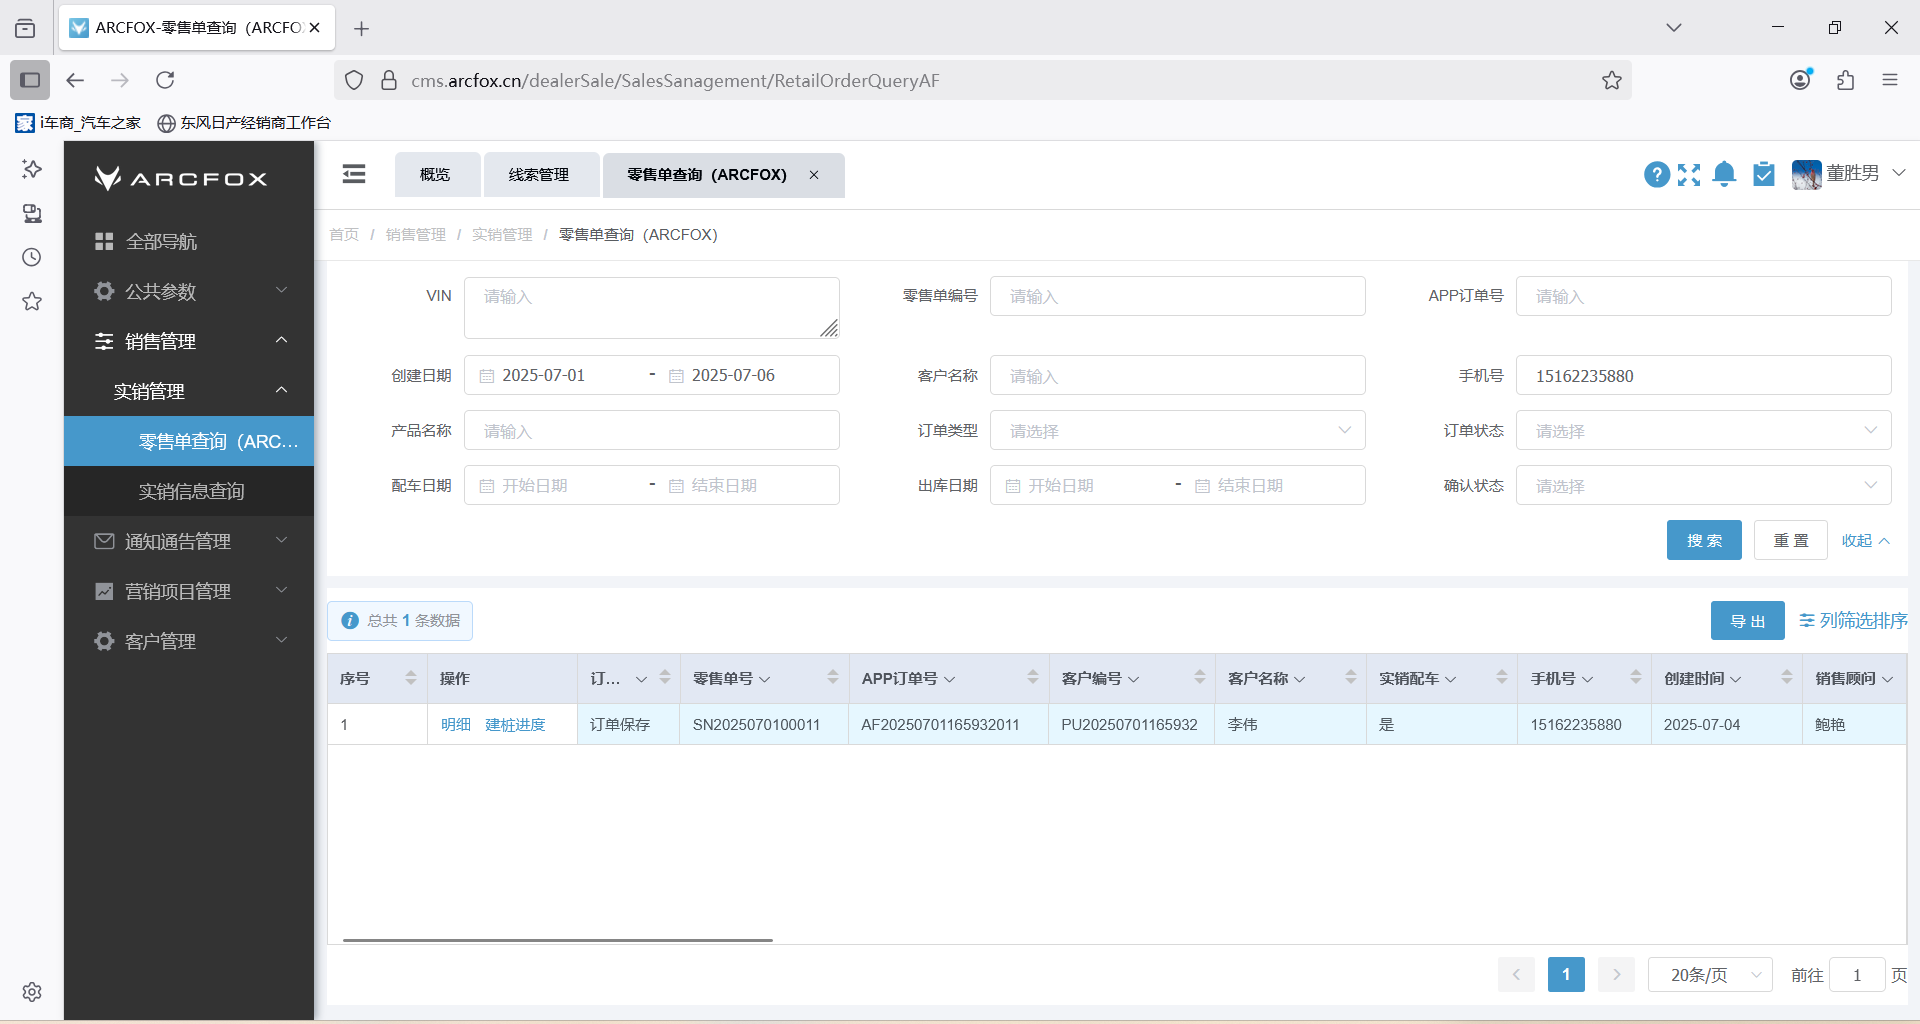Open user dropdown arrow next to 董胜男
This screenshot has width=1920, height=1024.
[x=1898, y=173]
